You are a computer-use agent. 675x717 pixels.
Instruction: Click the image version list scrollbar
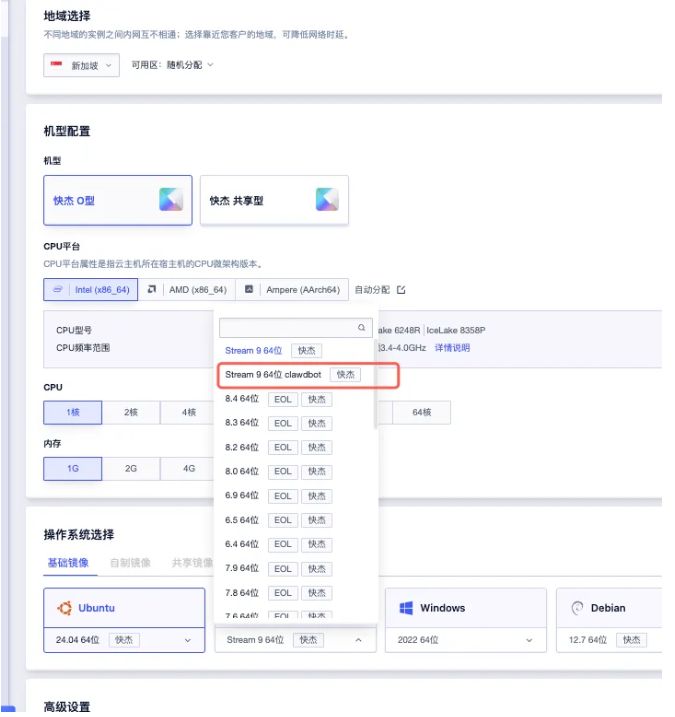tap(375, 384)
